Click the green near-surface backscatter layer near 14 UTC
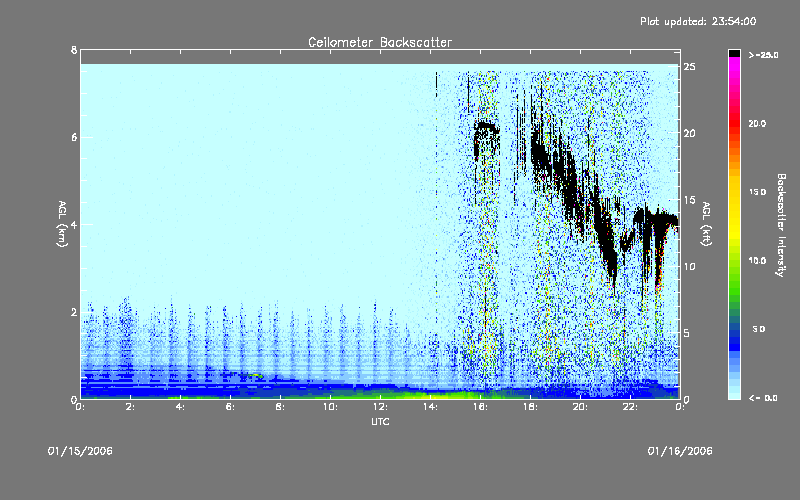 [x=439, y=395]
